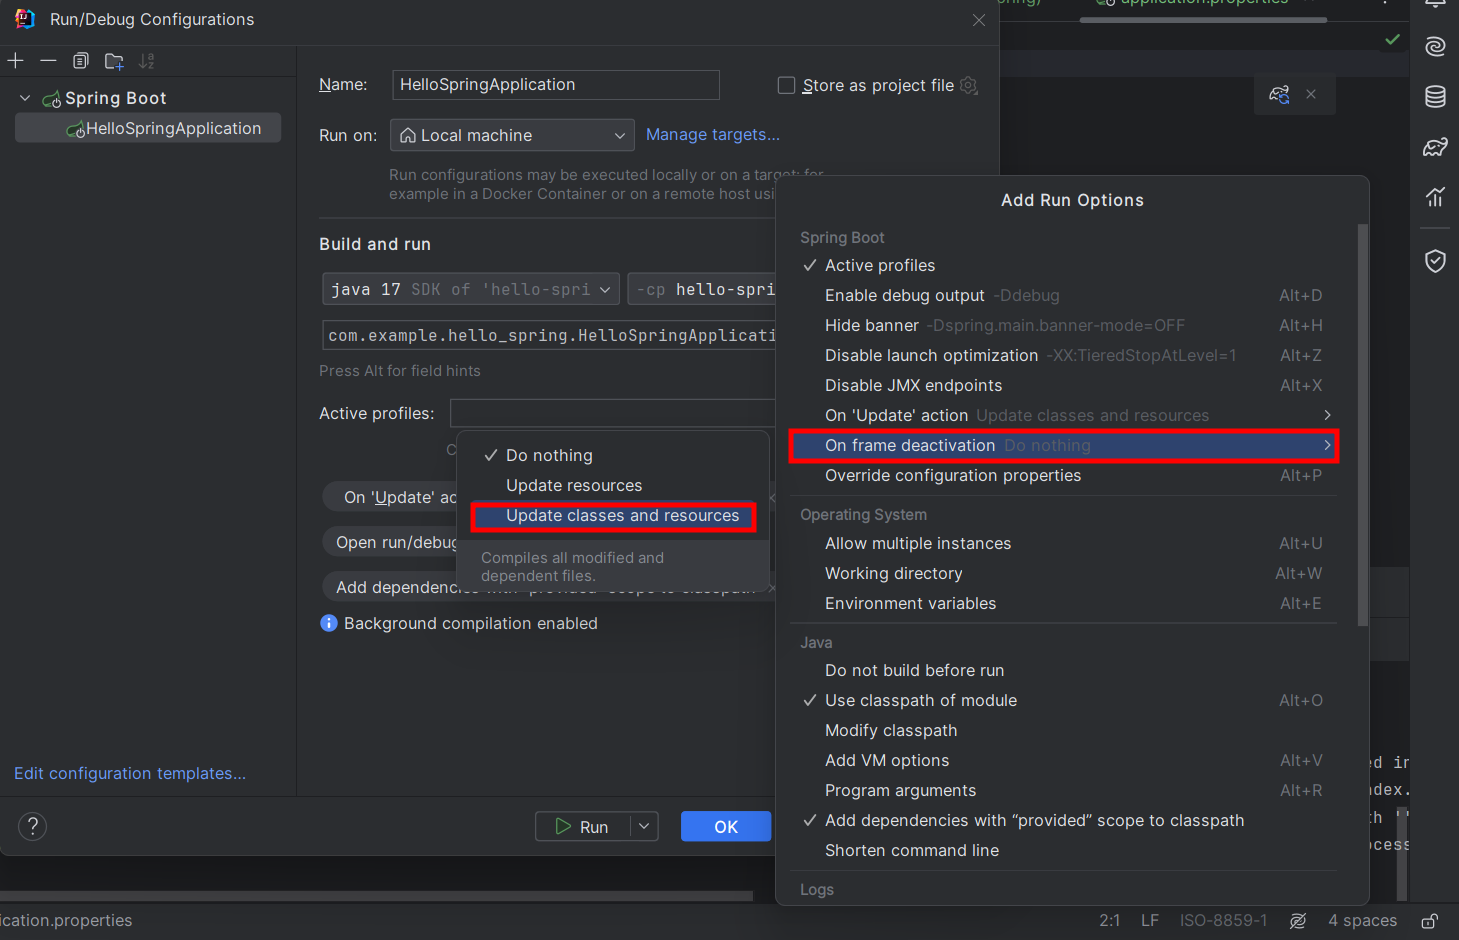Click the Manage targets link
This screenshot has height=940, width=1459.
coord(713,134)
